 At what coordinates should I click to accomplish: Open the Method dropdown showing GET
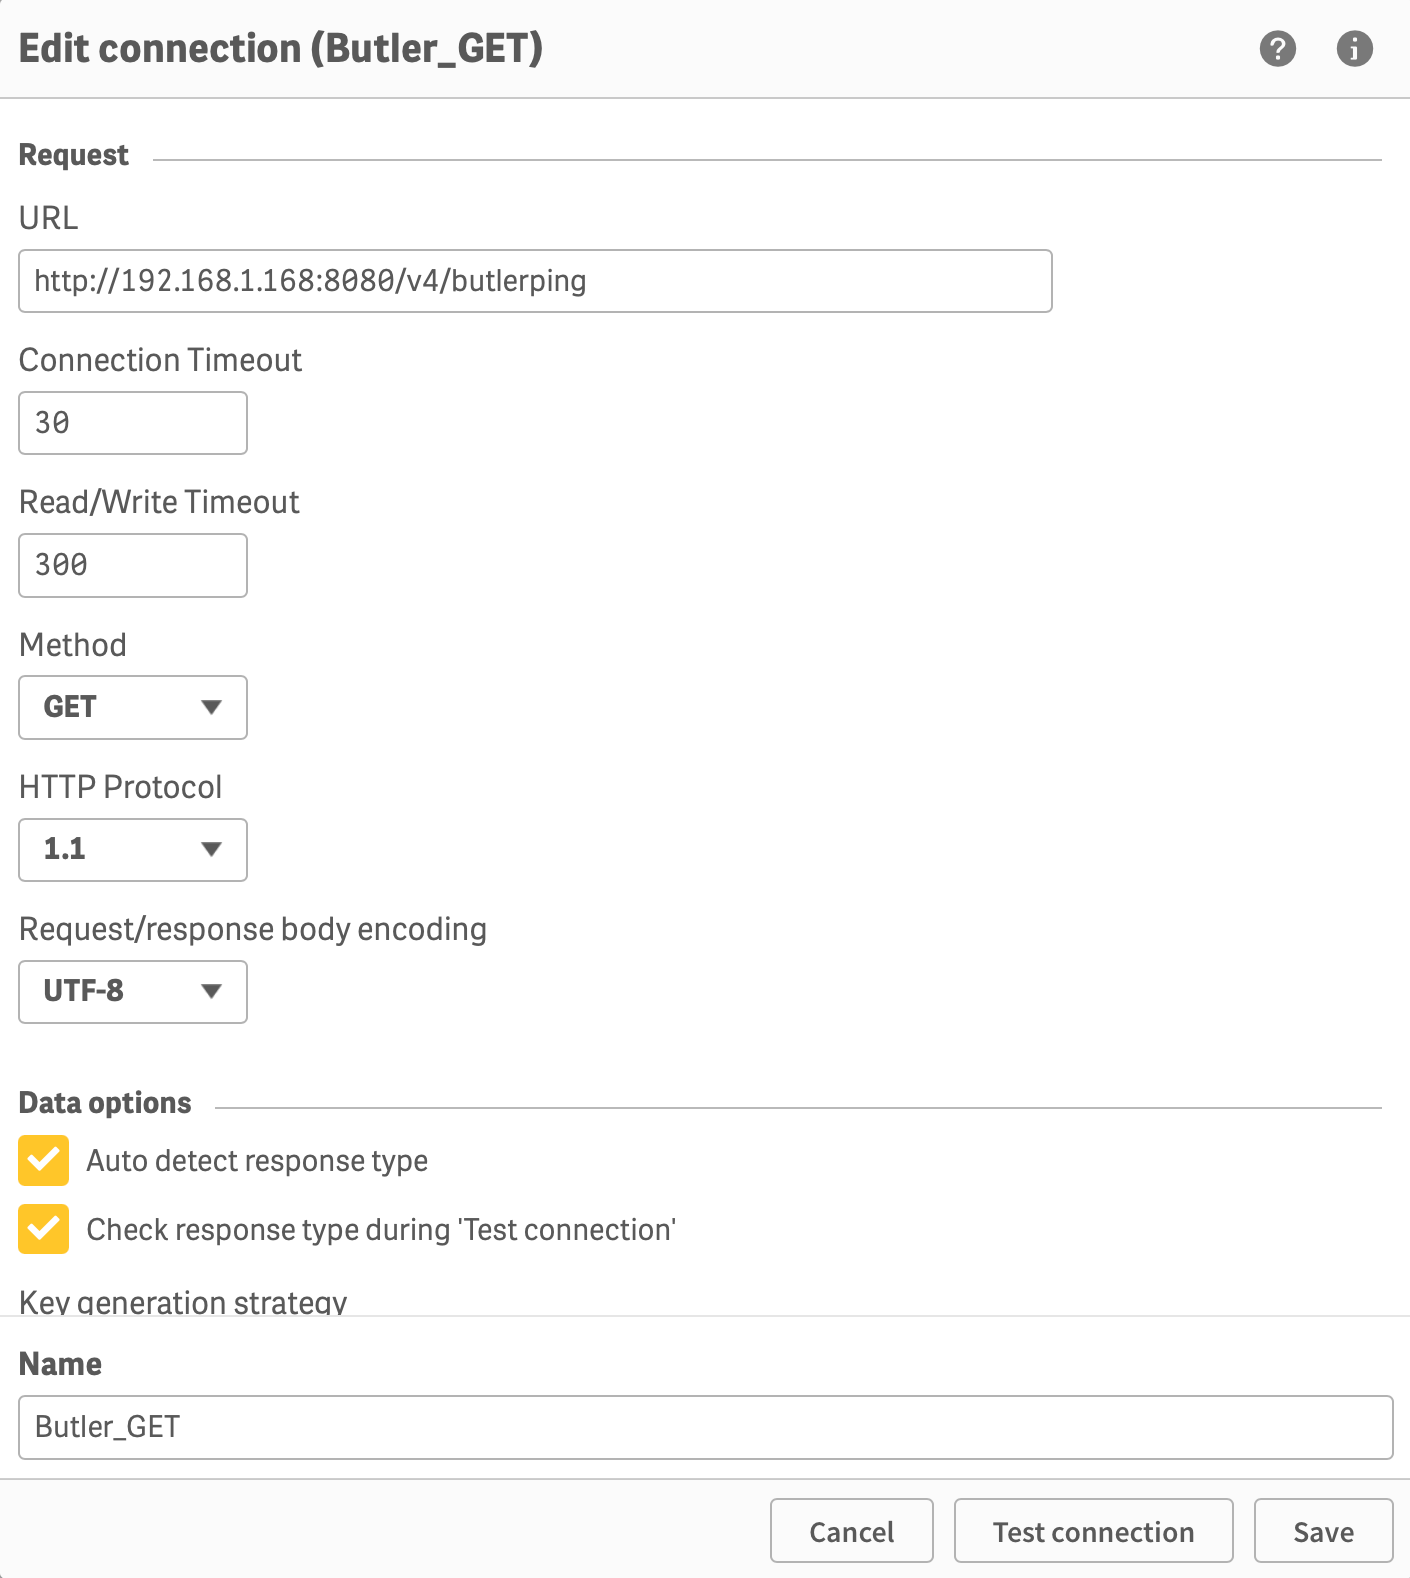click(x=132, y=707)
